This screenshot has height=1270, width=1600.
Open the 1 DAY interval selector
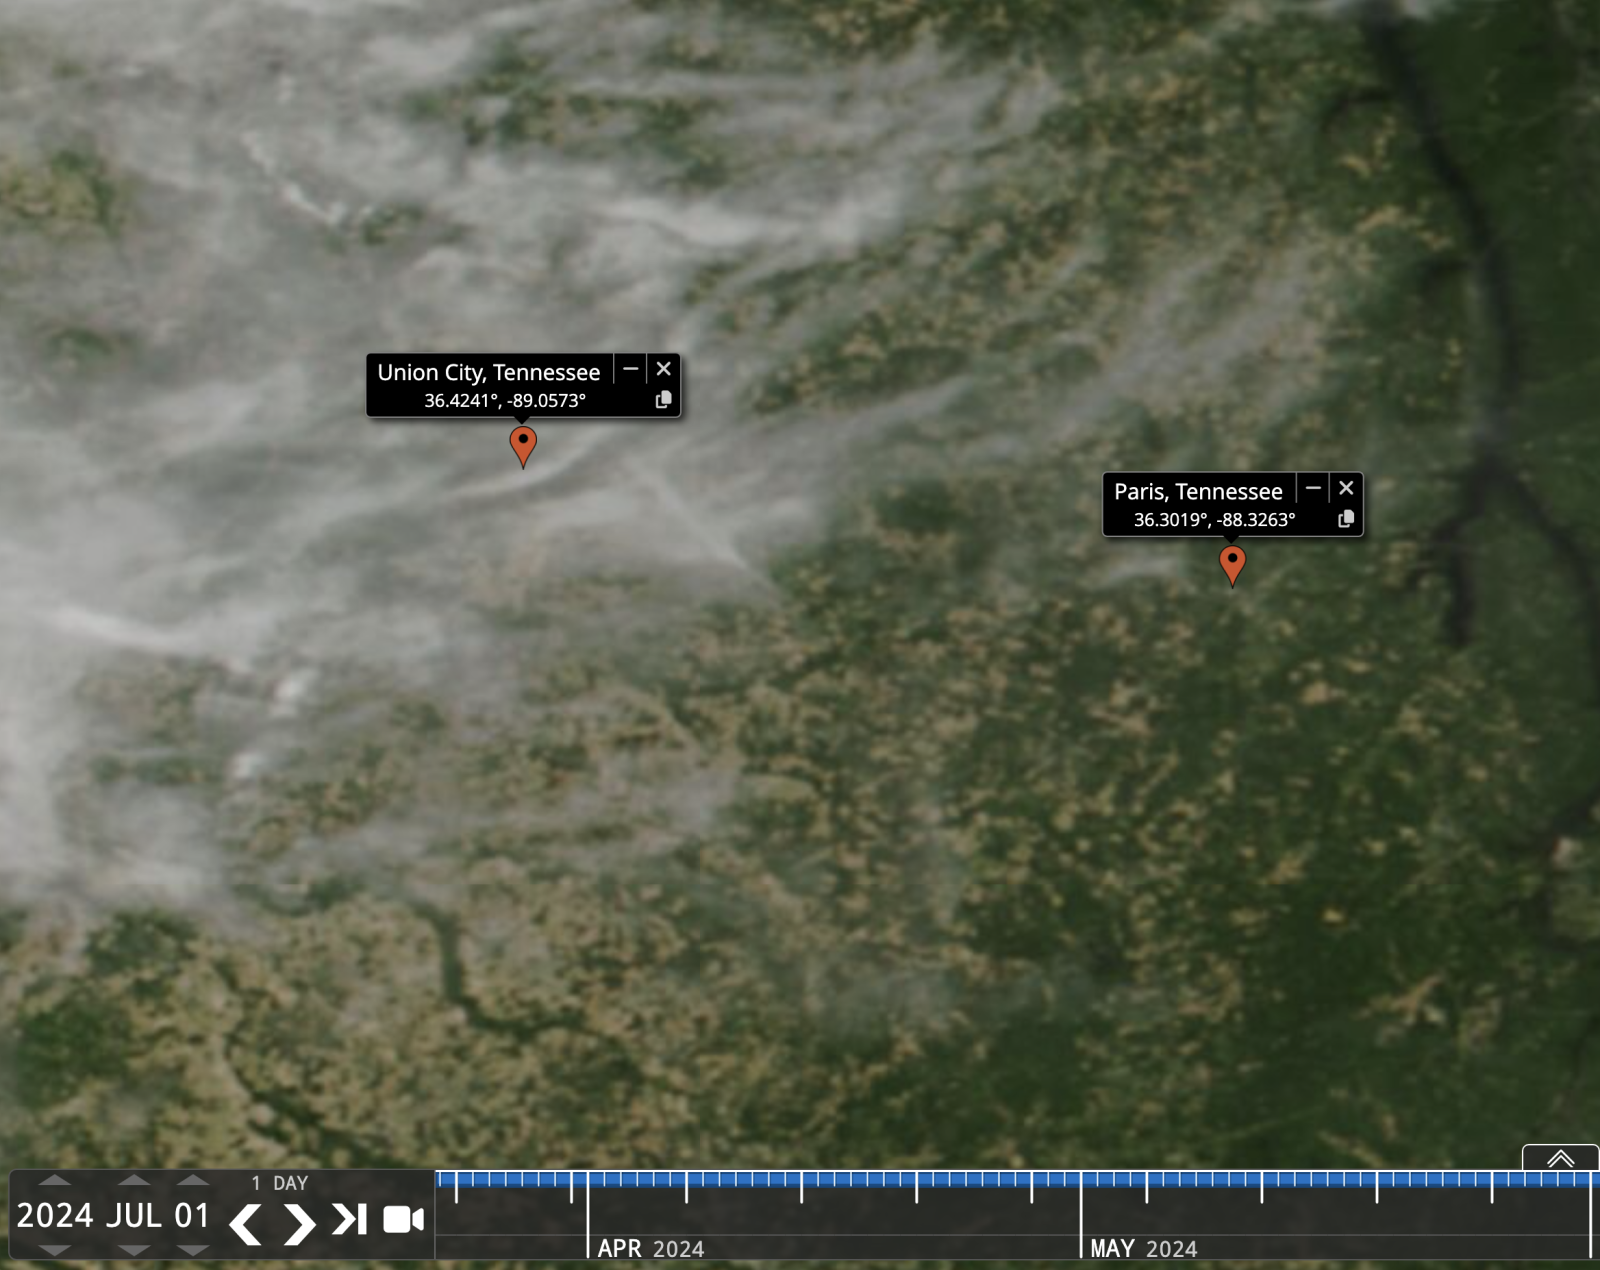[280, 1183]
